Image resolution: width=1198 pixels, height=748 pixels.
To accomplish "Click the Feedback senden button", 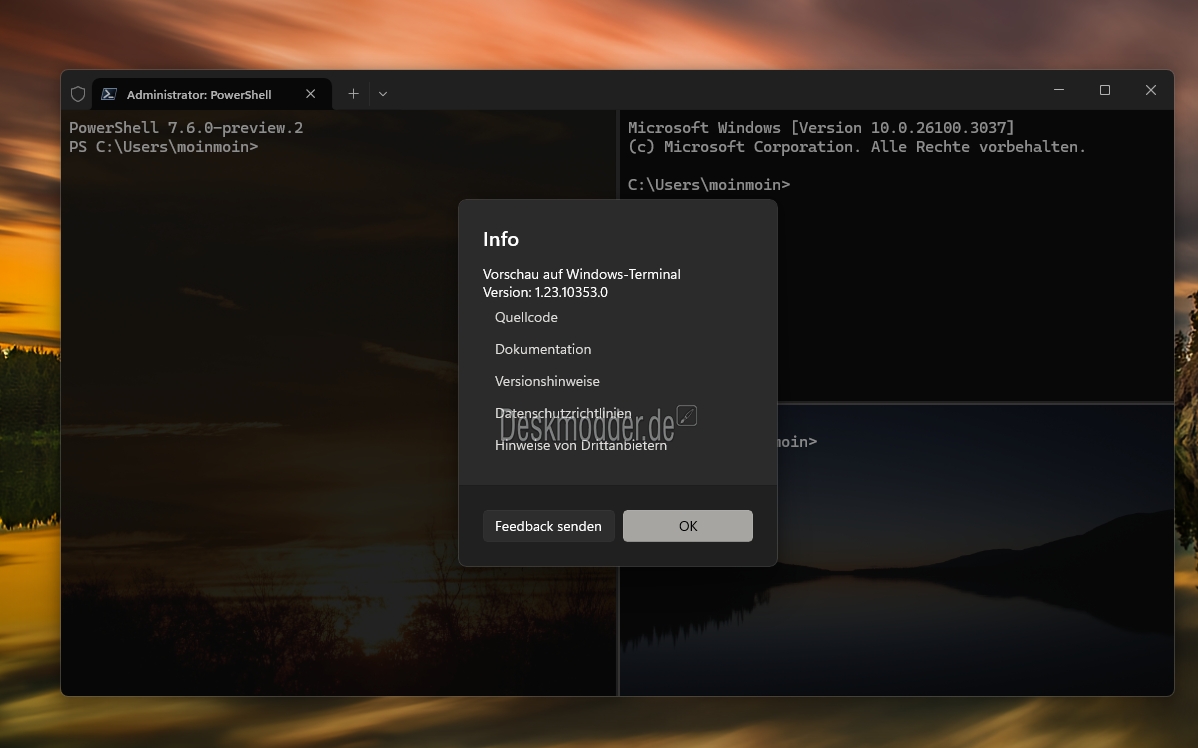I will point(549,526).
